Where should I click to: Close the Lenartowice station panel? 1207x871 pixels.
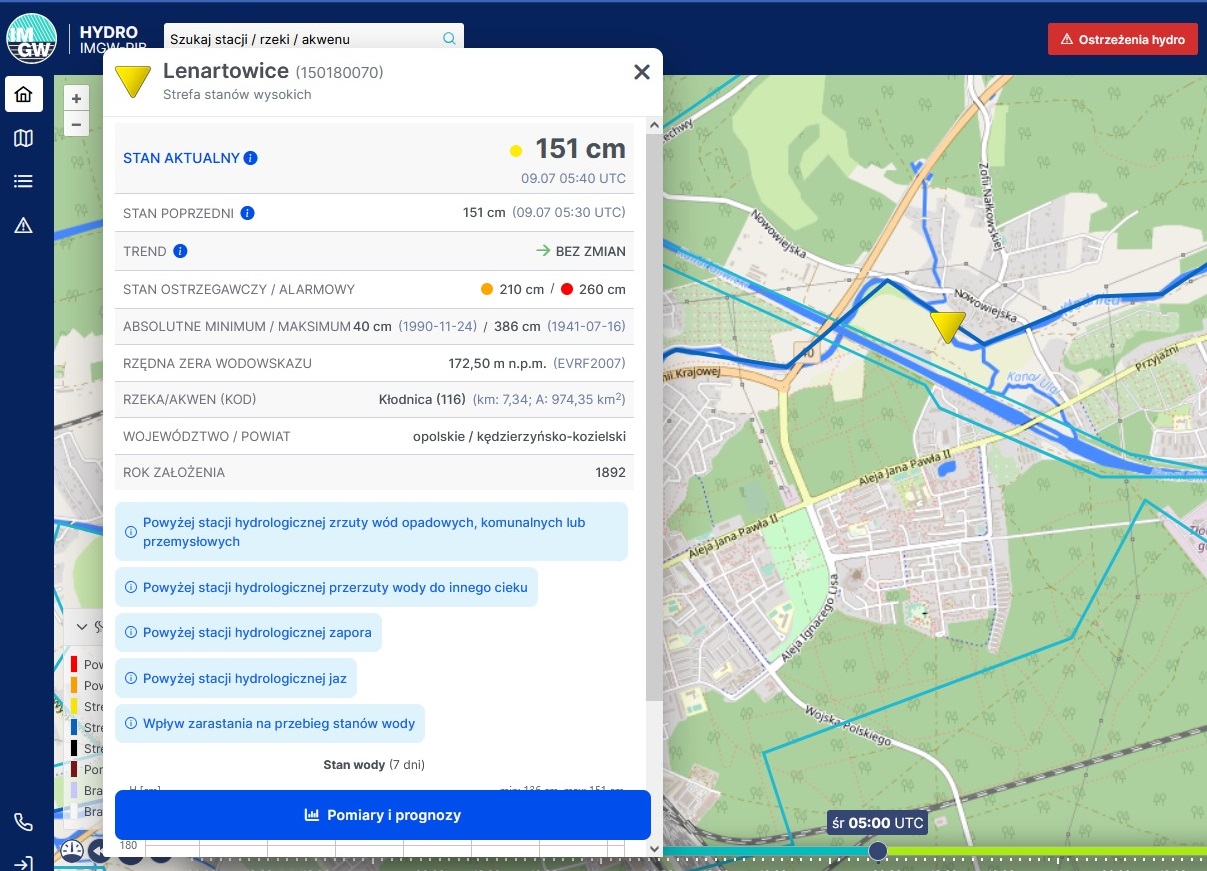click(x=642, y=72)
